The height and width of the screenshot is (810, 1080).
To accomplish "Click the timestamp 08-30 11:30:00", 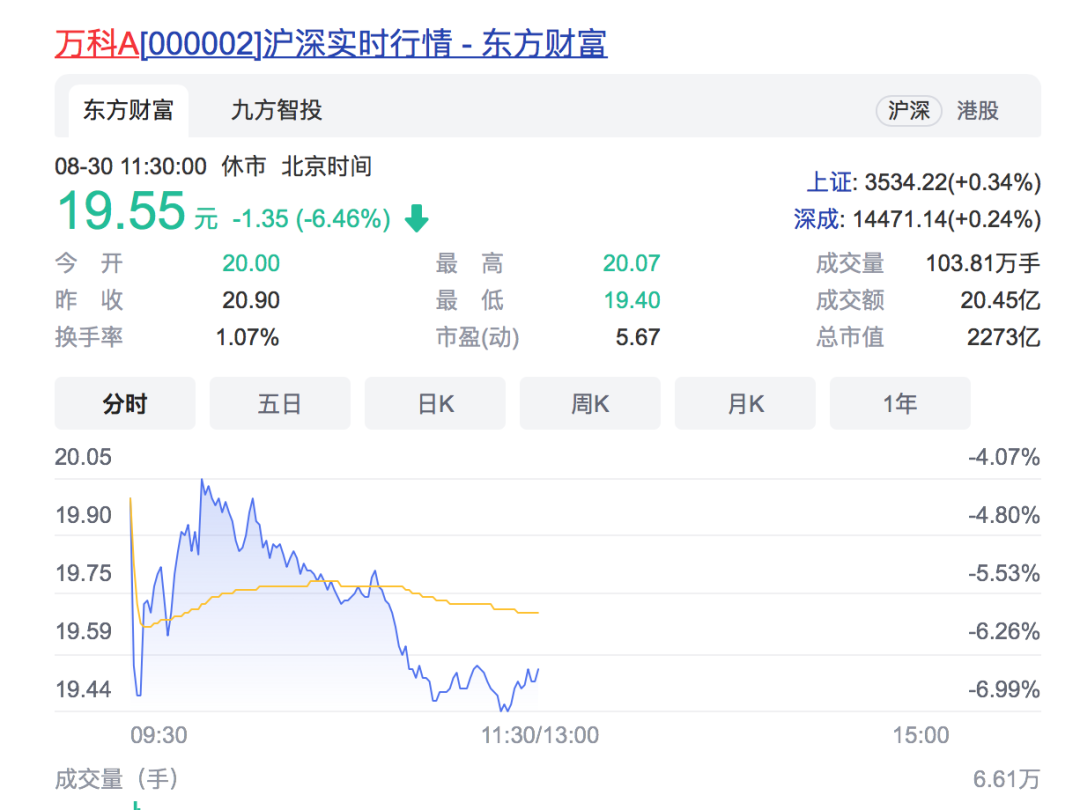I will 130,167.
